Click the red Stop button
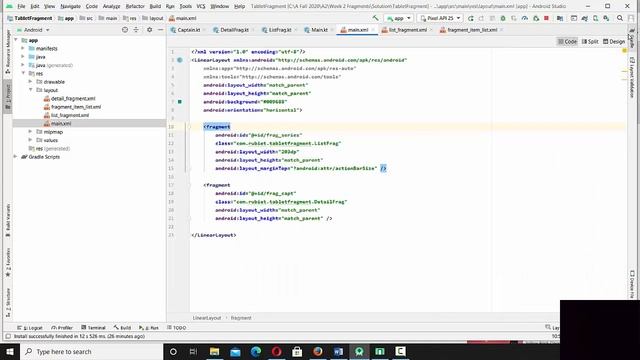The image size is (640, 360). click(x=546, y=18)
